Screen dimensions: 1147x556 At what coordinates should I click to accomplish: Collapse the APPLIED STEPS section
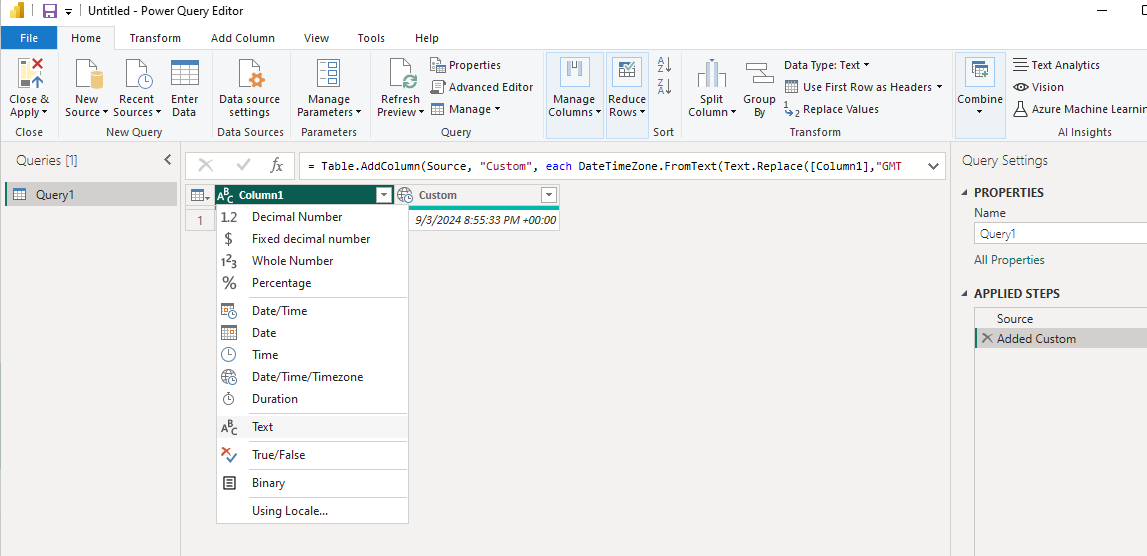965,293
